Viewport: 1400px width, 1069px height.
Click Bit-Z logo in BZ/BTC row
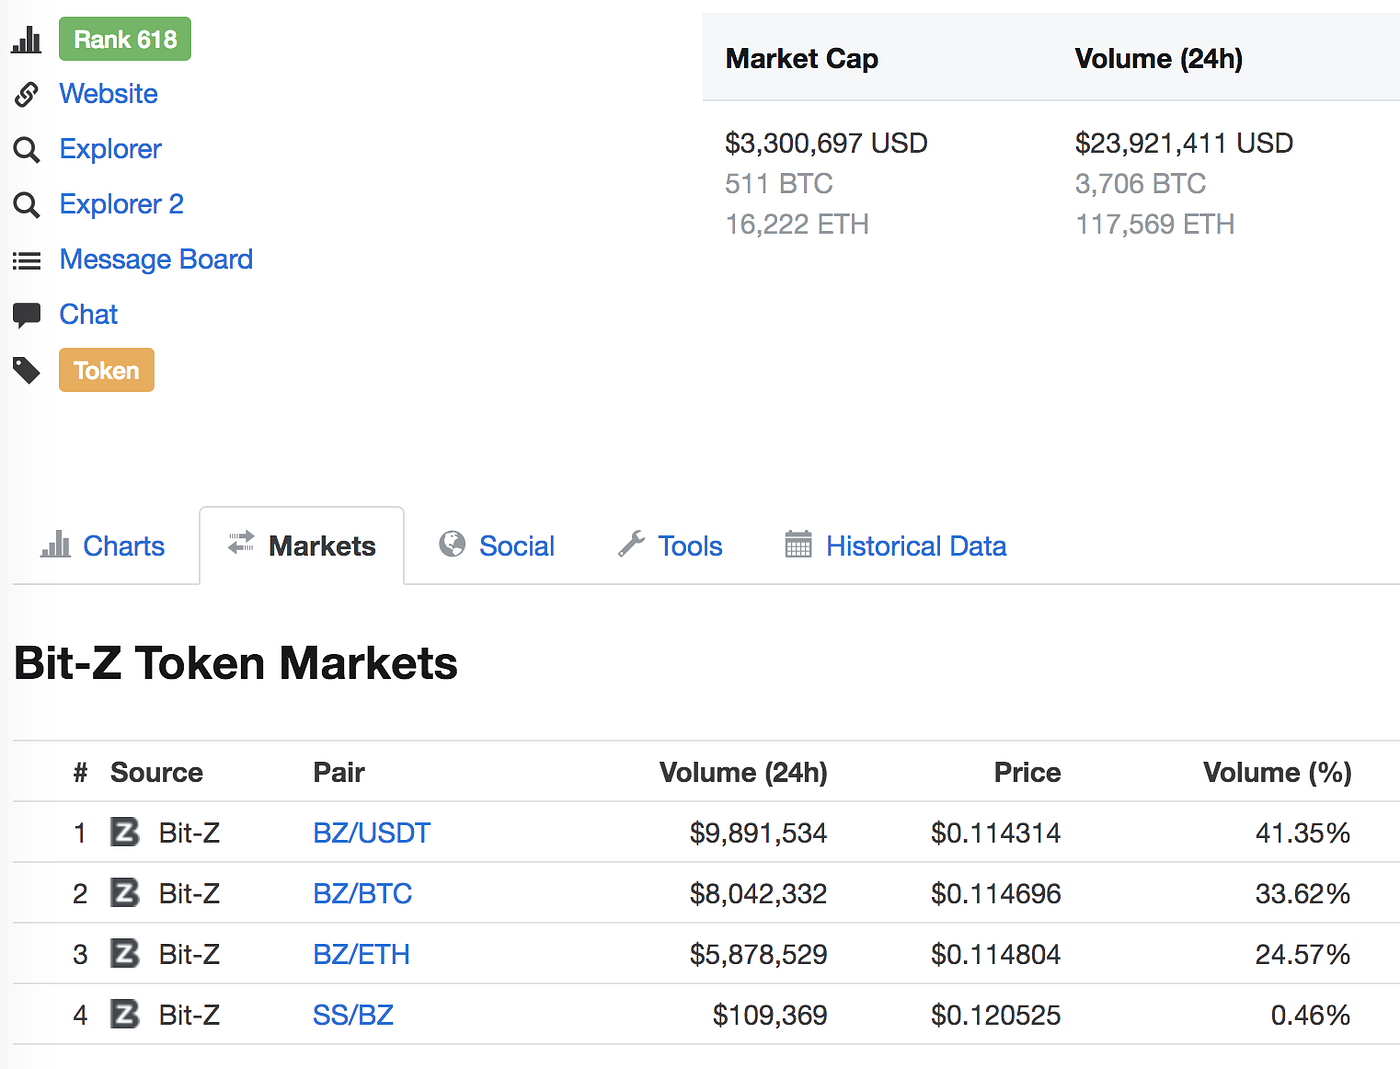point(125,892)
